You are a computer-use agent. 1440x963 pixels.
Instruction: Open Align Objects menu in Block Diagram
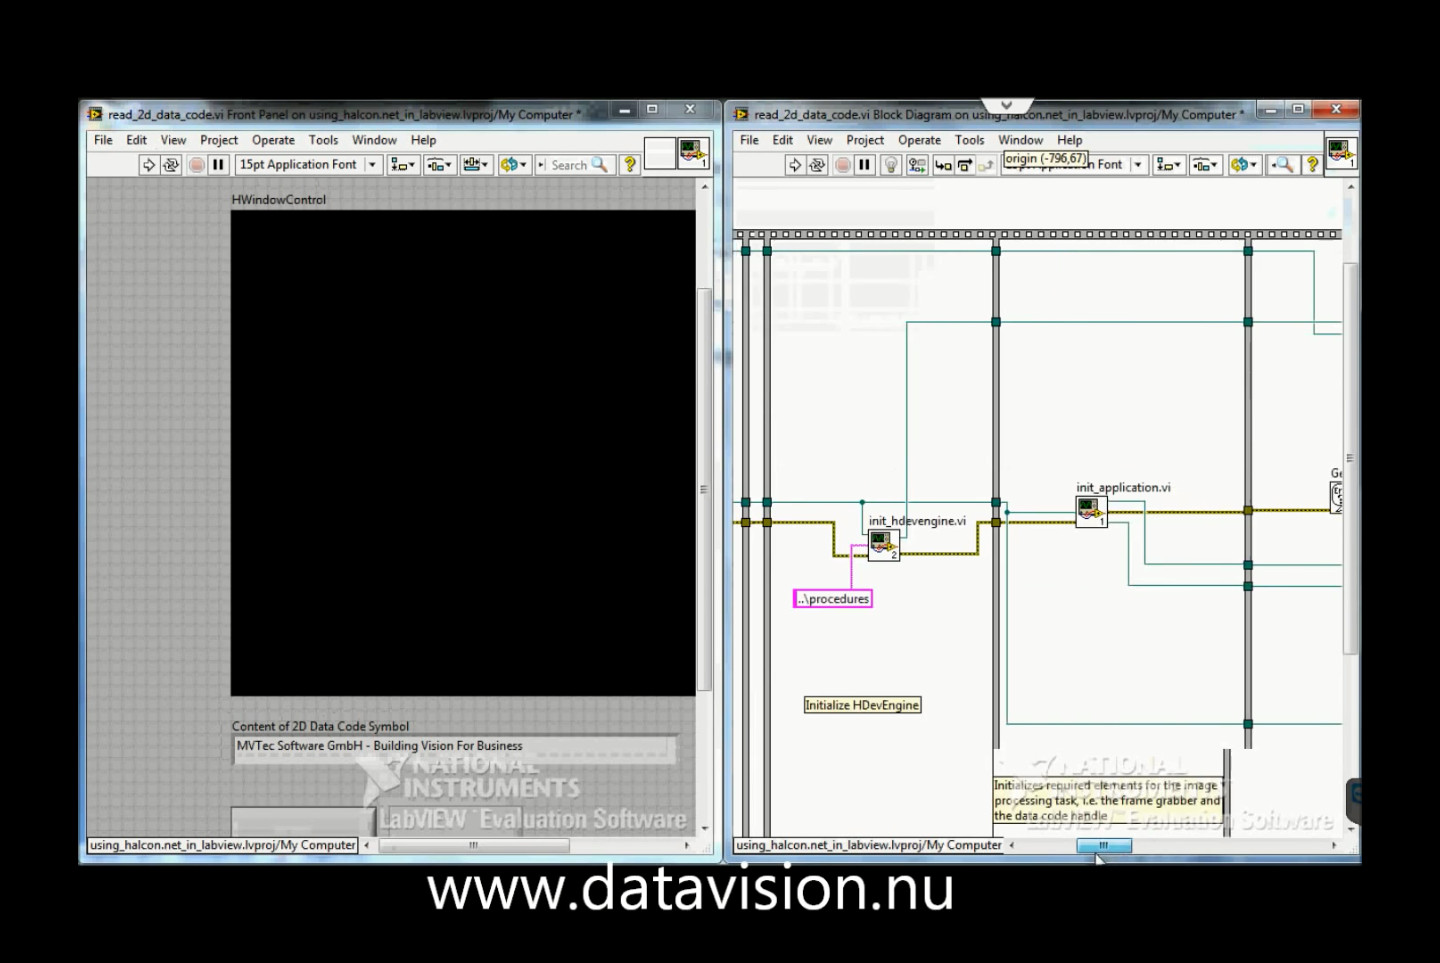(x=1168, y=165)
